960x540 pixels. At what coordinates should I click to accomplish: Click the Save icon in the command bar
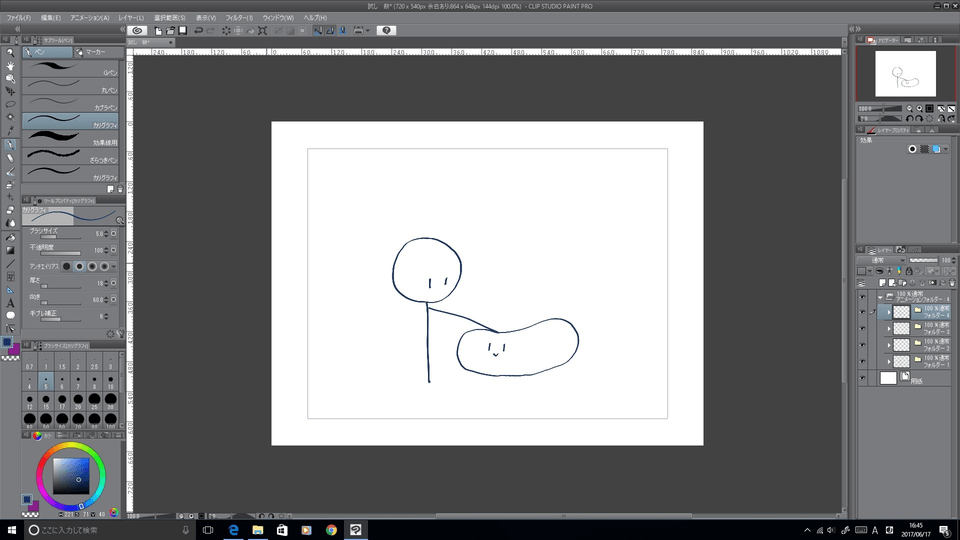182,31
